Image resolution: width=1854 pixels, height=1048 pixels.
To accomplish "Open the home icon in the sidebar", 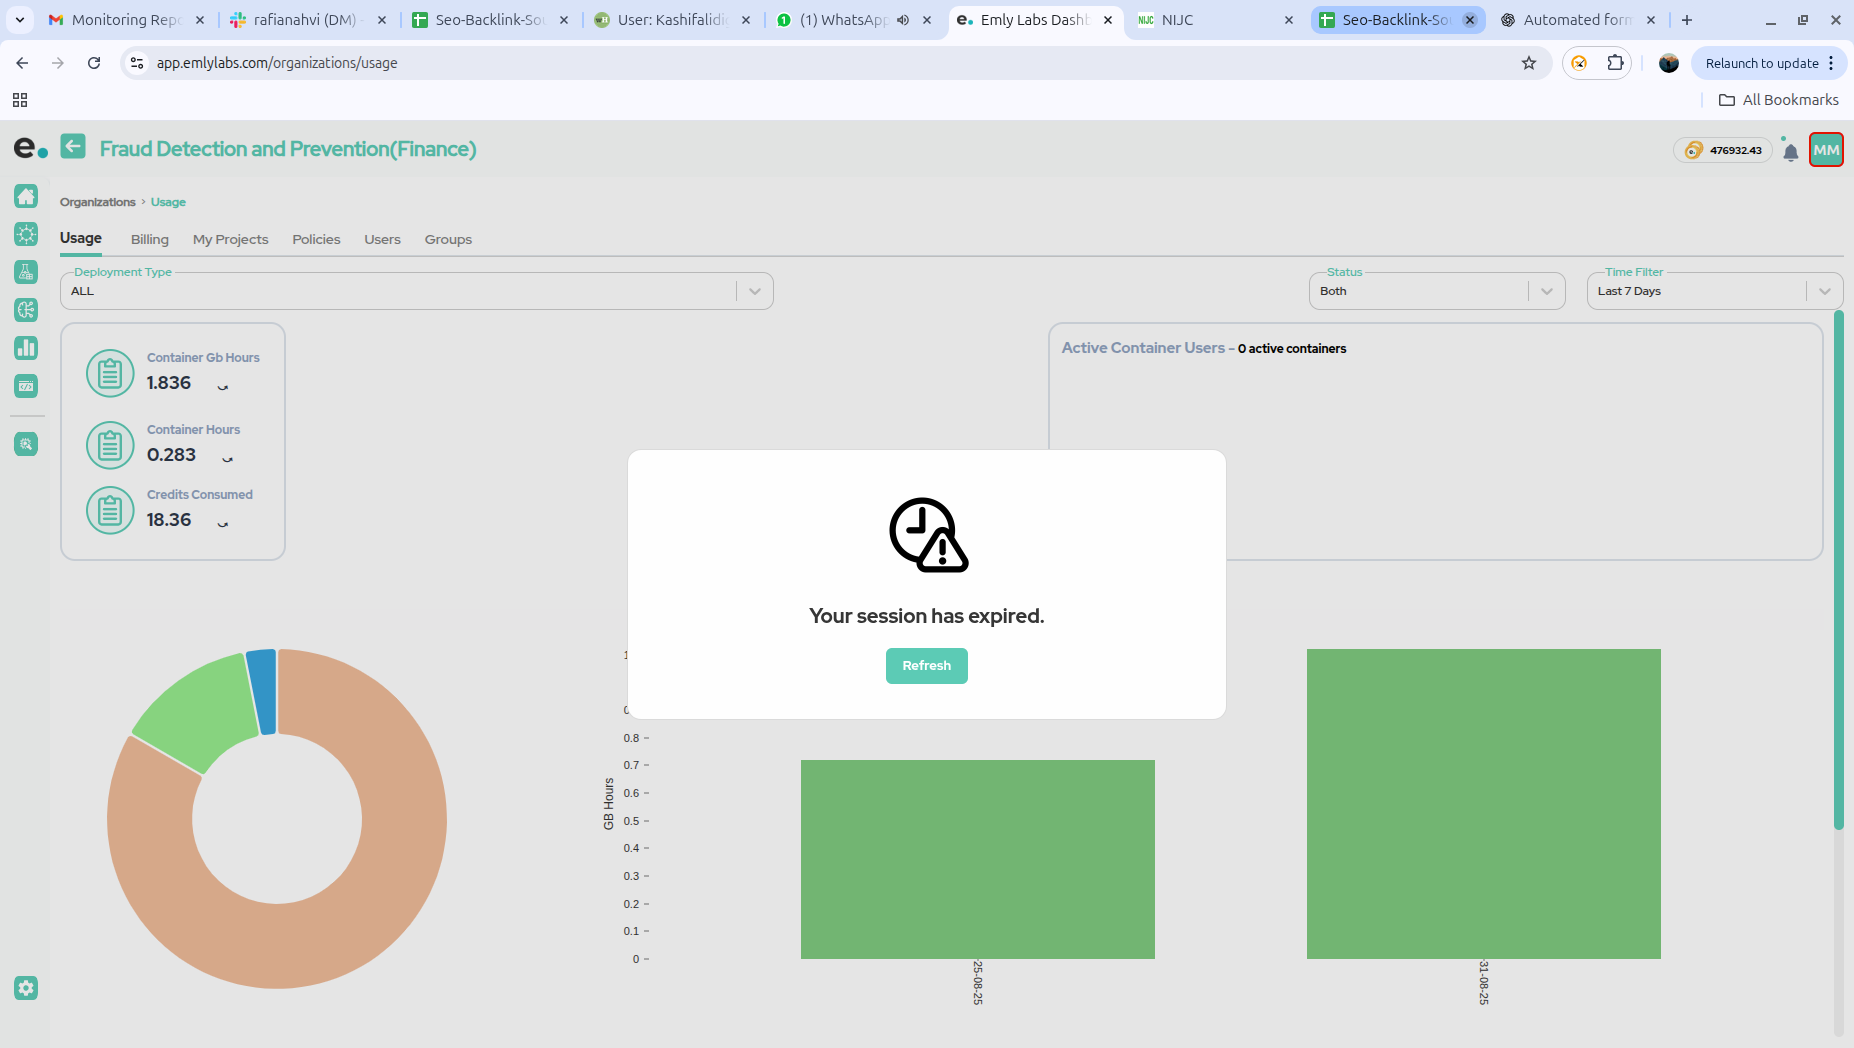I will click(26, 196).
